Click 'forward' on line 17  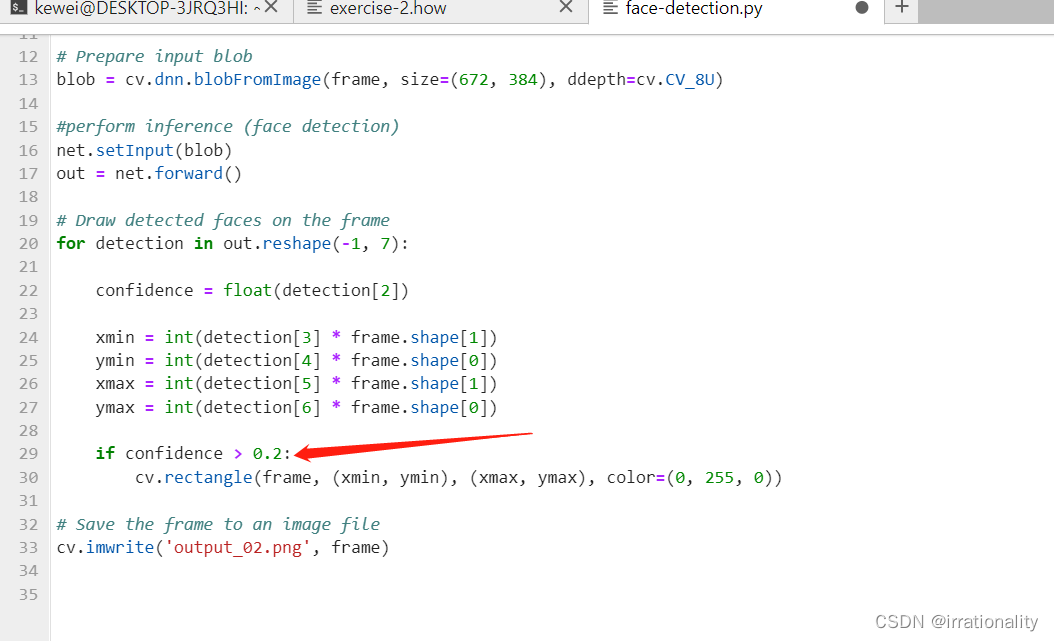(x=188, y=174)
